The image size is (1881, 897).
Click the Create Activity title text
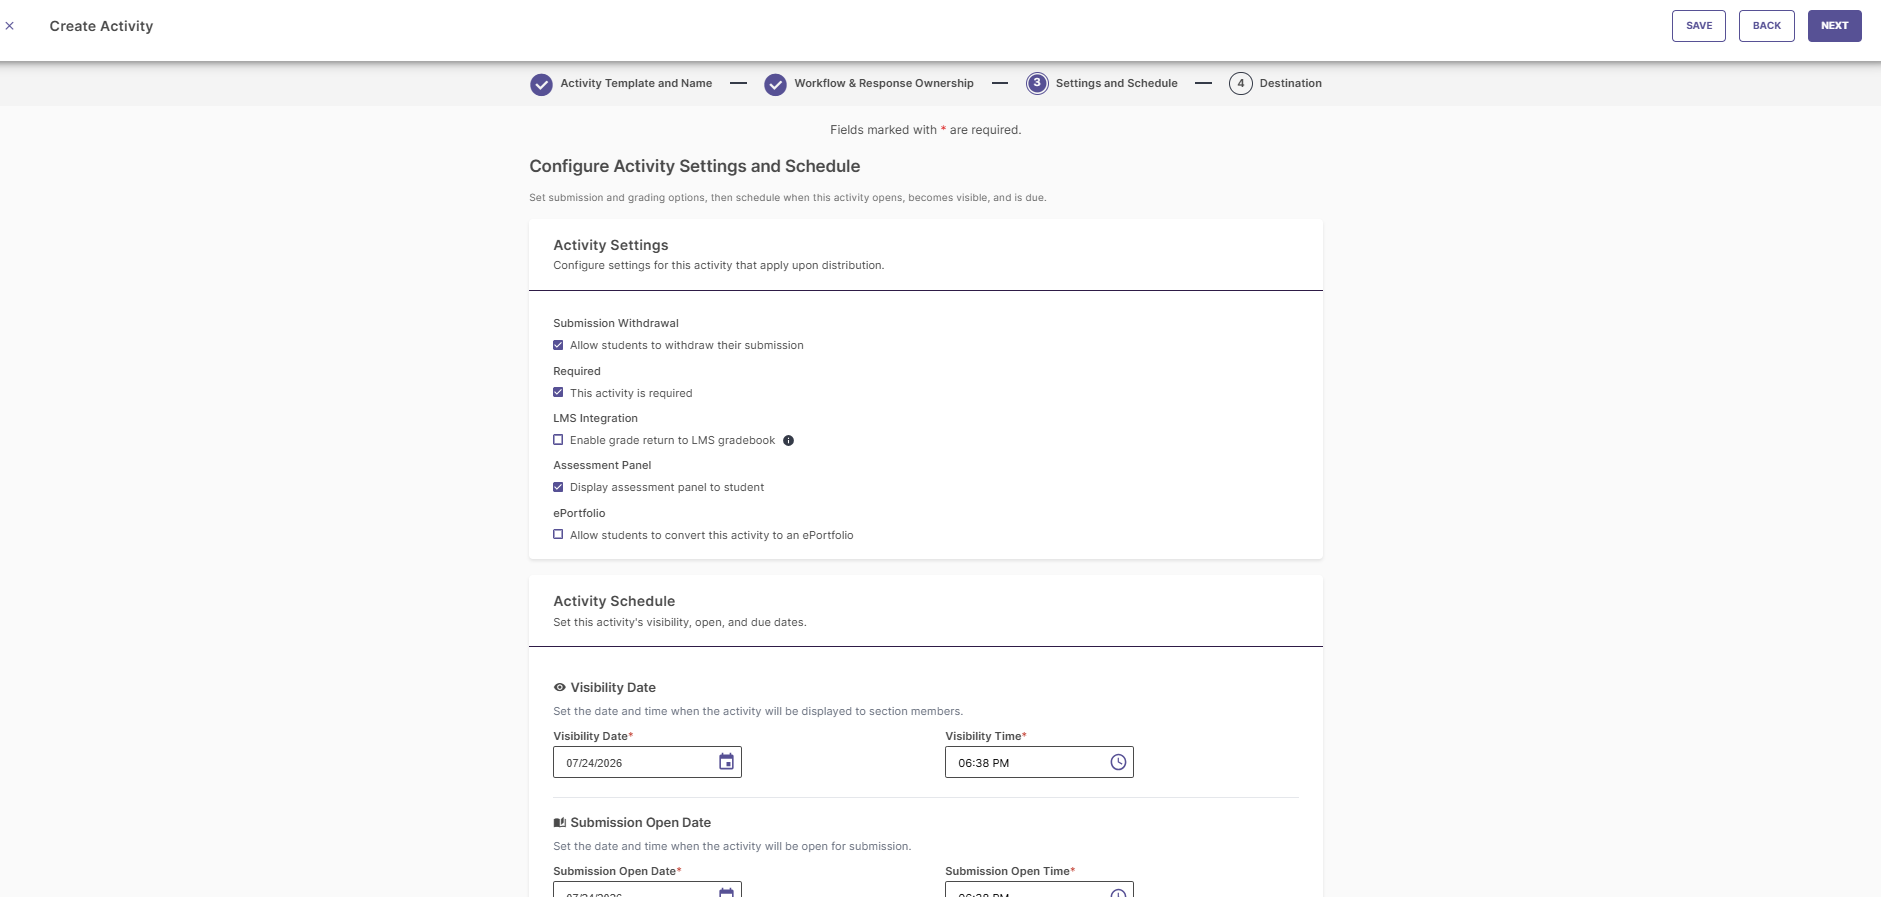click(101, 26)
